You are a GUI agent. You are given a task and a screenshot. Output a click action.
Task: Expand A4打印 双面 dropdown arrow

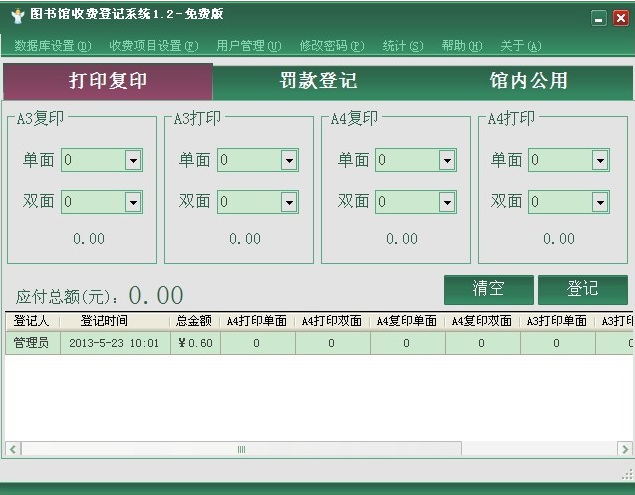point(600,202)
